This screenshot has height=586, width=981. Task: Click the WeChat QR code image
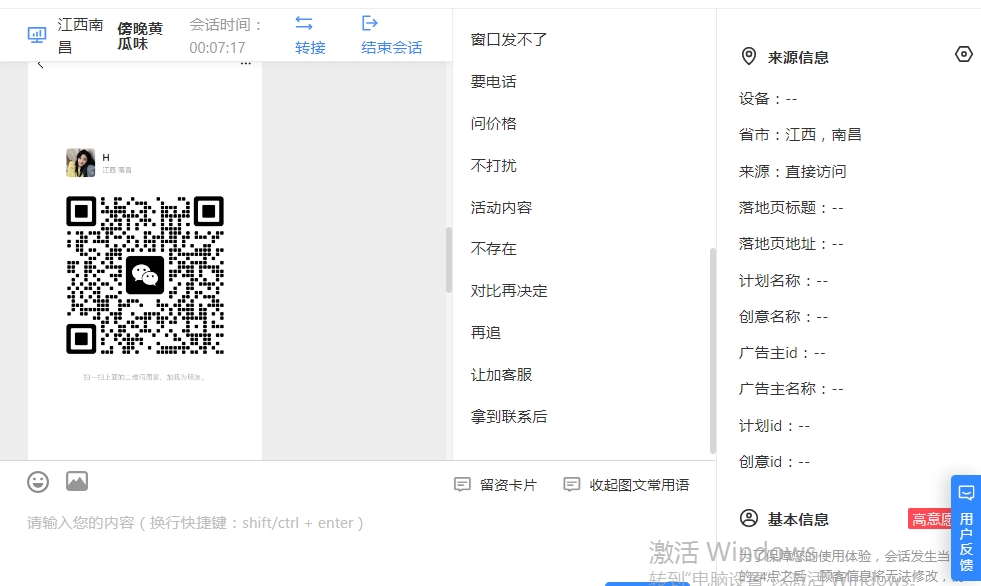[145, 275]
